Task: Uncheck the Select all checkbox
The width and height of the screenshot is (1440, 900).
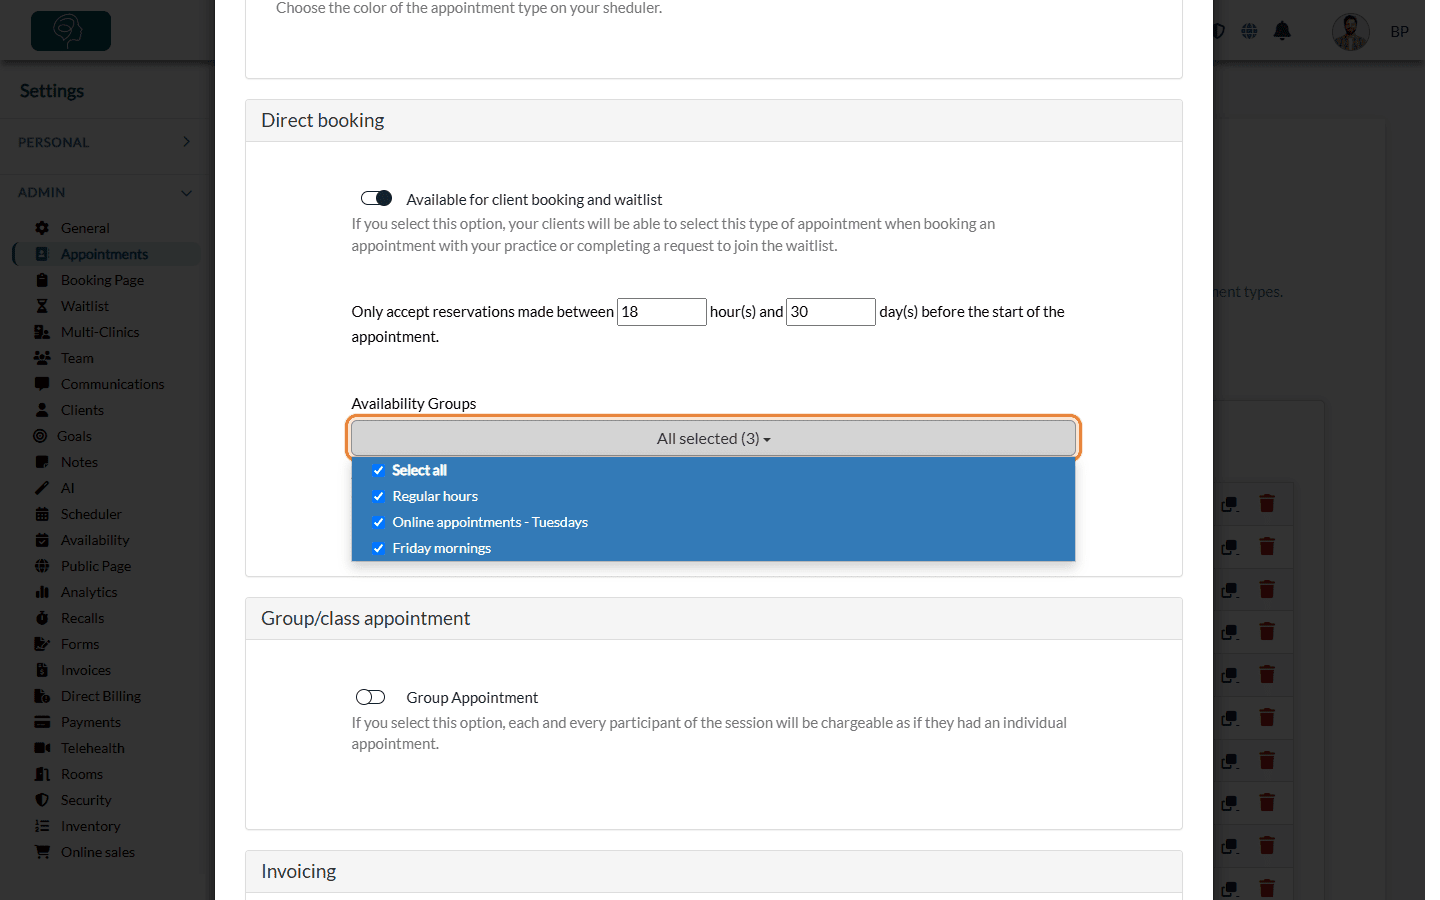Action: click(x=378, y=470)
